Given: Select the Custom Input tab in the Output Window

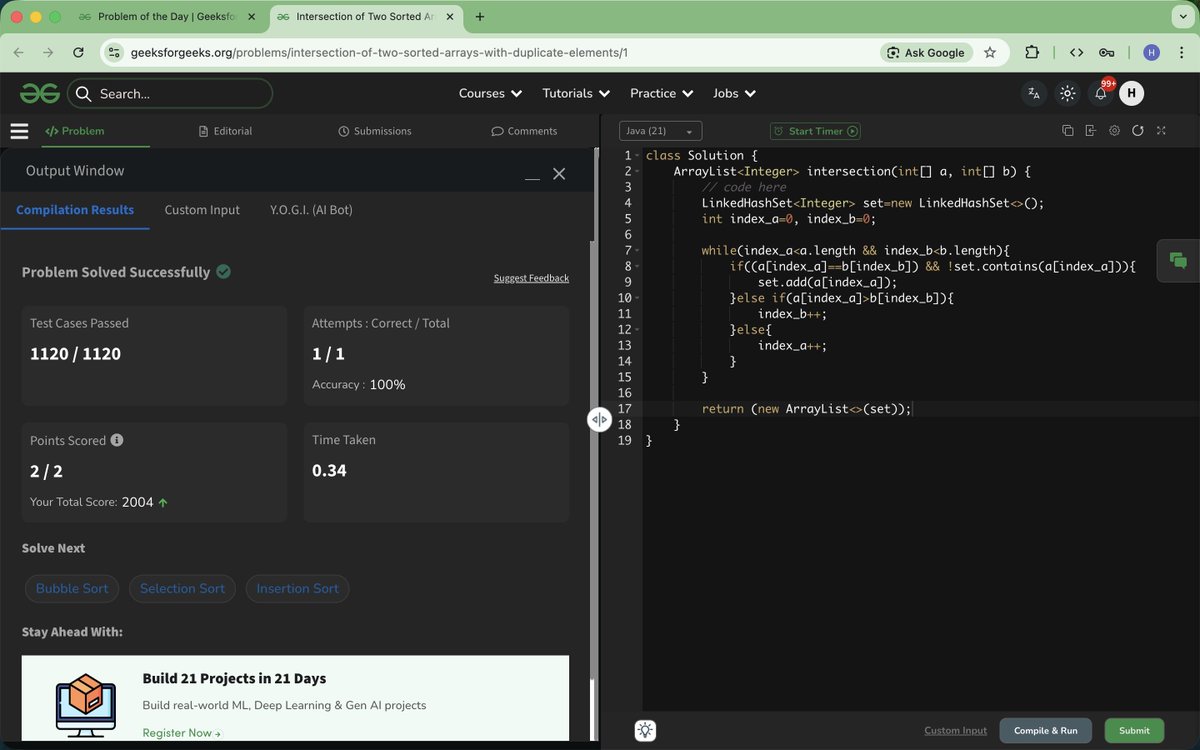Looking at the screenshot, I should pyautogui.click(x=202, y=210).
